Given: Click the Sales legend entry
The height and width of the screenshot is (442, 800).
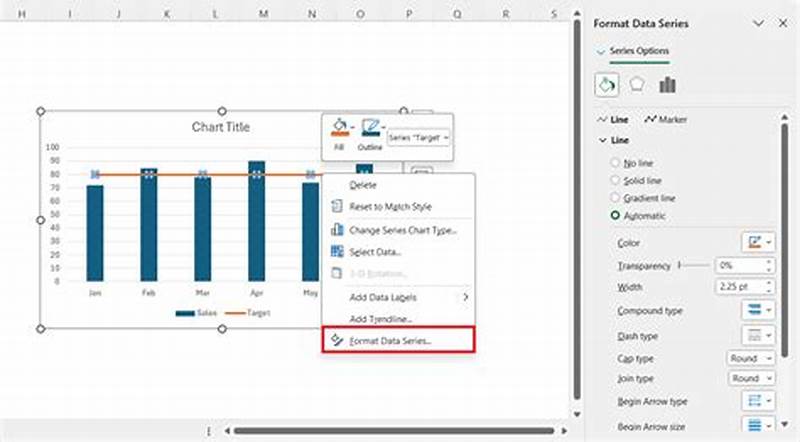Looking at the screenshot, I should [196, 313].
